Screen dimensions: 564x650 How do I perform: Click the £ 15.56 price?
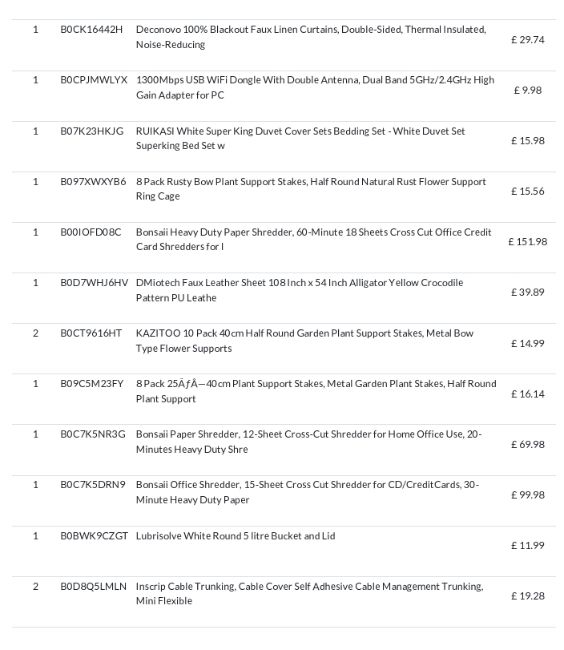(528, 191)
